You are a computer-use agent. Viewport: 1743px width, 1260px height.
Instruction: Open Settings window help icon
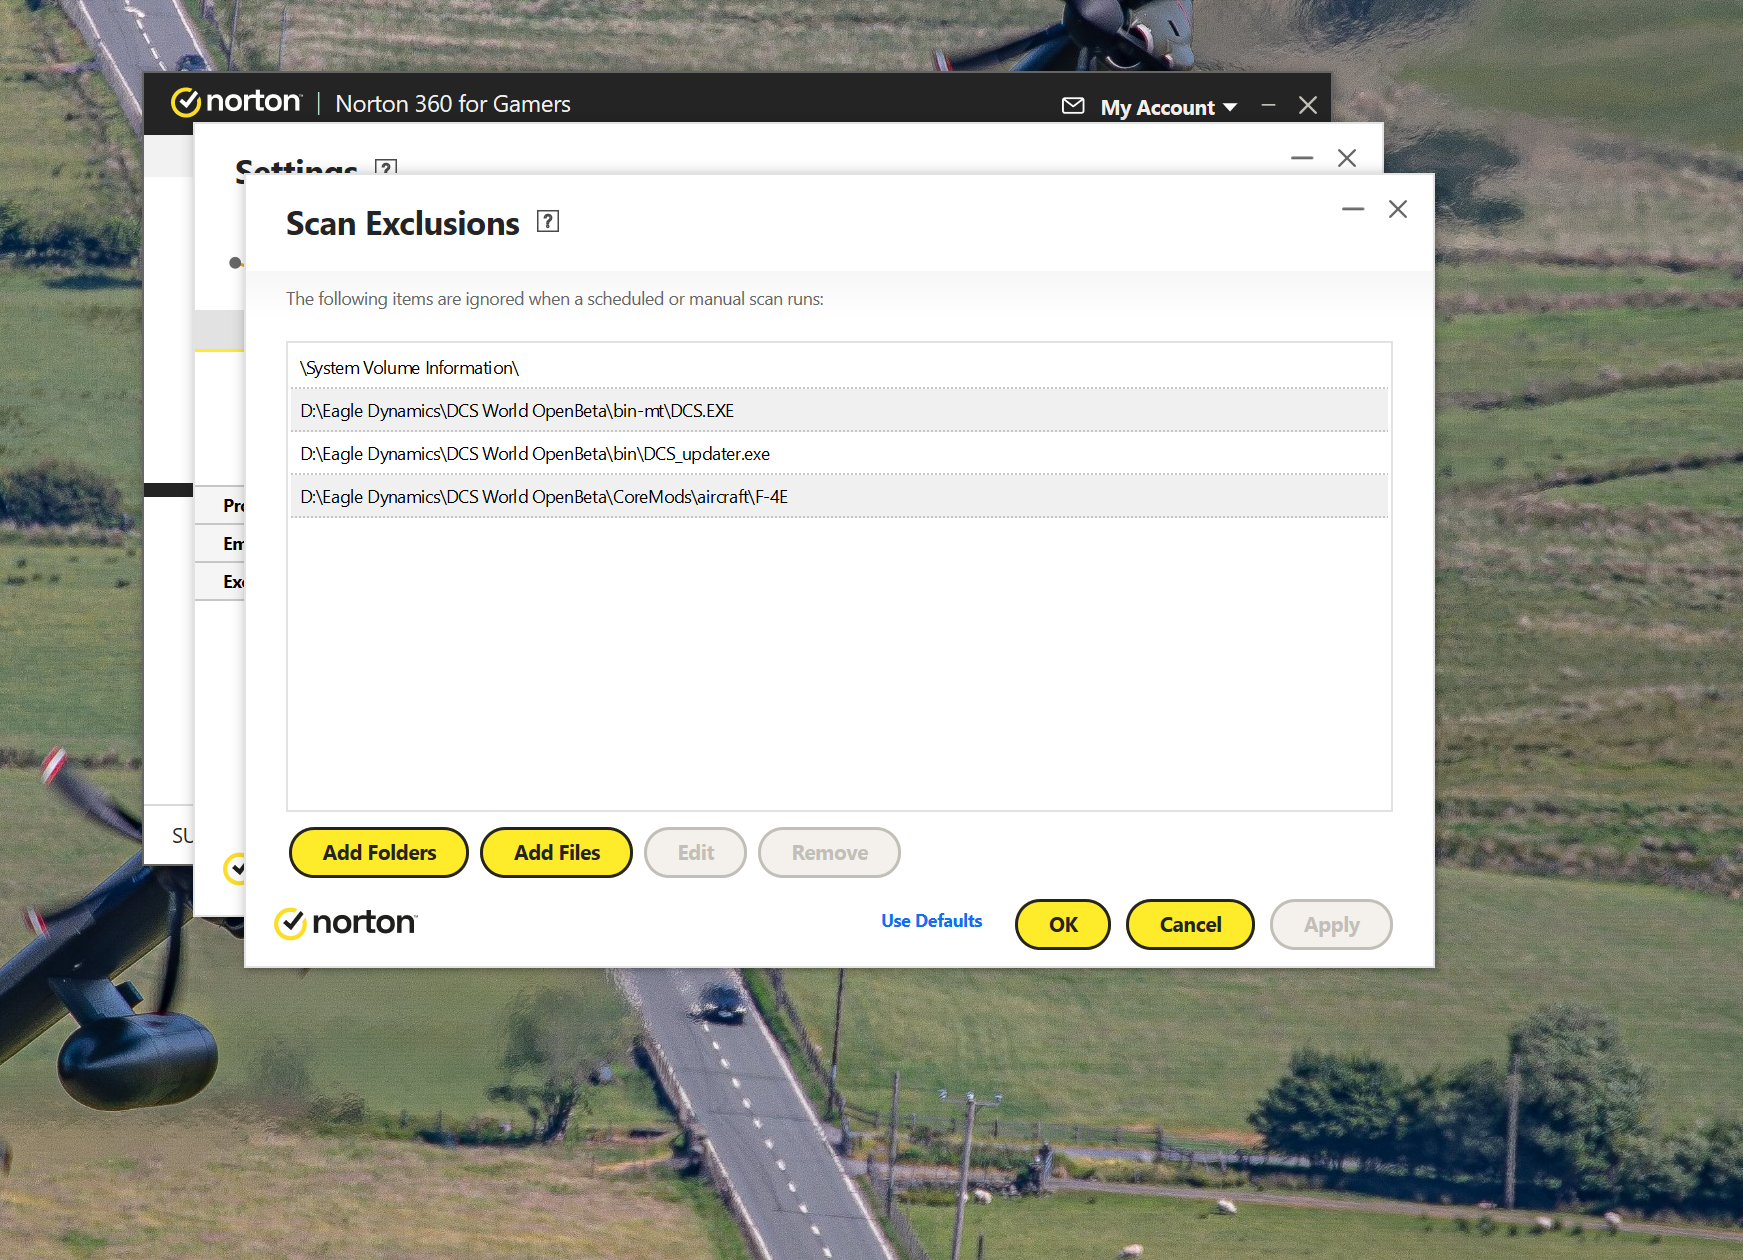pyautogui.click(x=386, y=167)
